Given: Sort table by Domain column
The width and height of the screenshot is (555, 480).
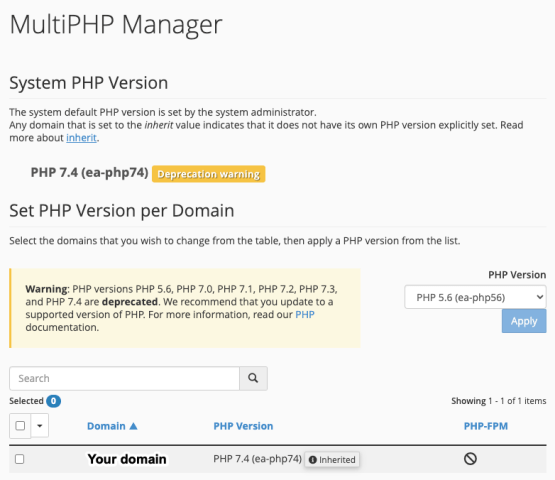Looking at the screenshot, I should point(106,426).
